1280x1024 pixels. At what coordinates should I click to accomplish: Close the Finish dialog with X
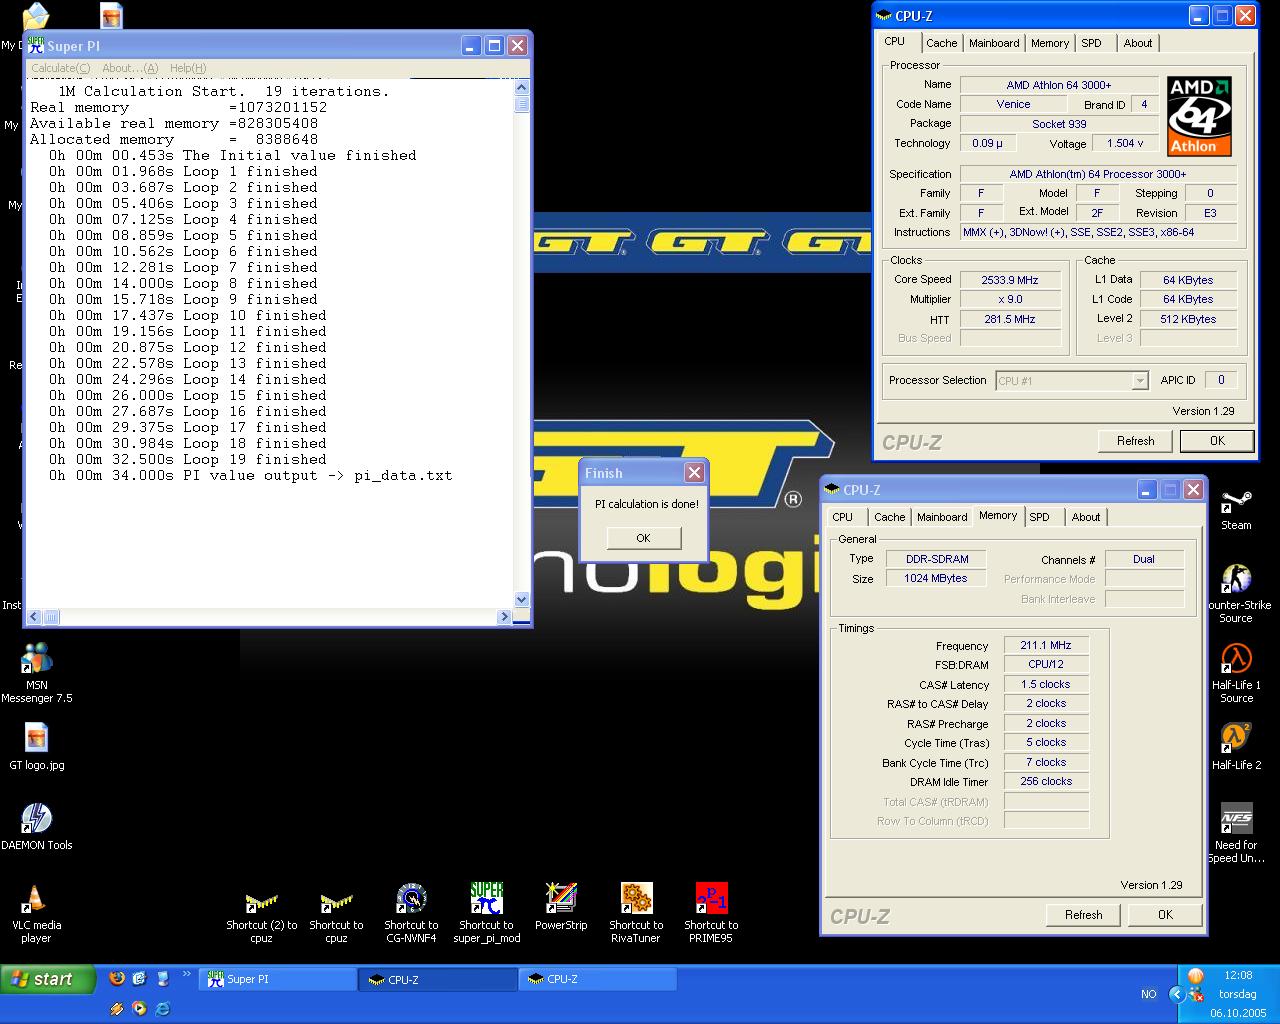[x=694, y=473]
